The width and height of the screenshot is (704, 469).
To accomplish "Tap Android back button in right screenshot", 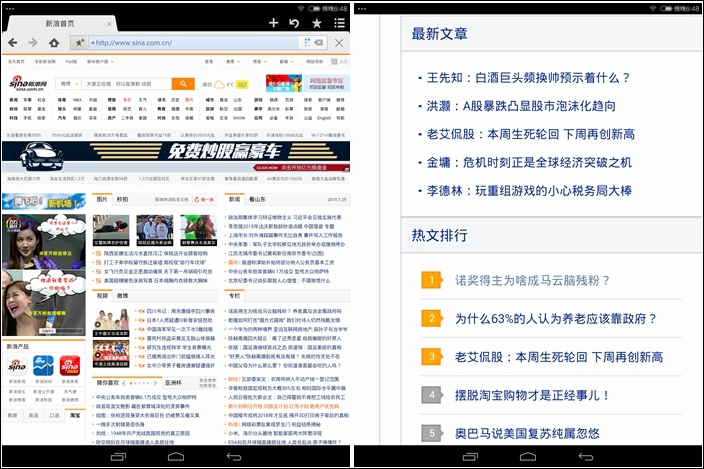I will pyautogui.click(x=586, y=457).
